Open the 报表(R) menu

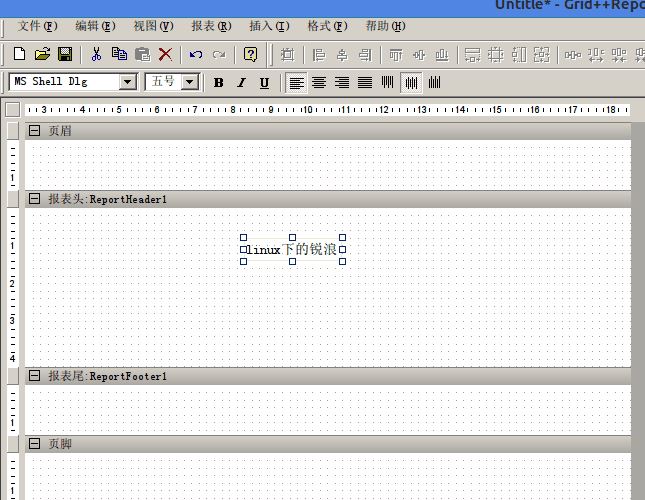coord(211,26)
